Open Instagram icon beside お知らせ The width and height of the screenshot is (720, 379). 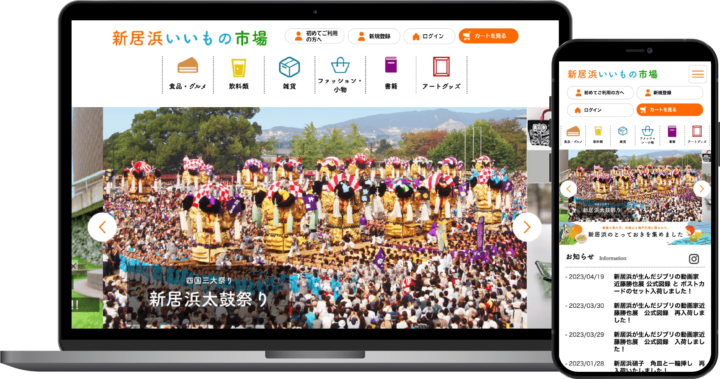(694, 259)
